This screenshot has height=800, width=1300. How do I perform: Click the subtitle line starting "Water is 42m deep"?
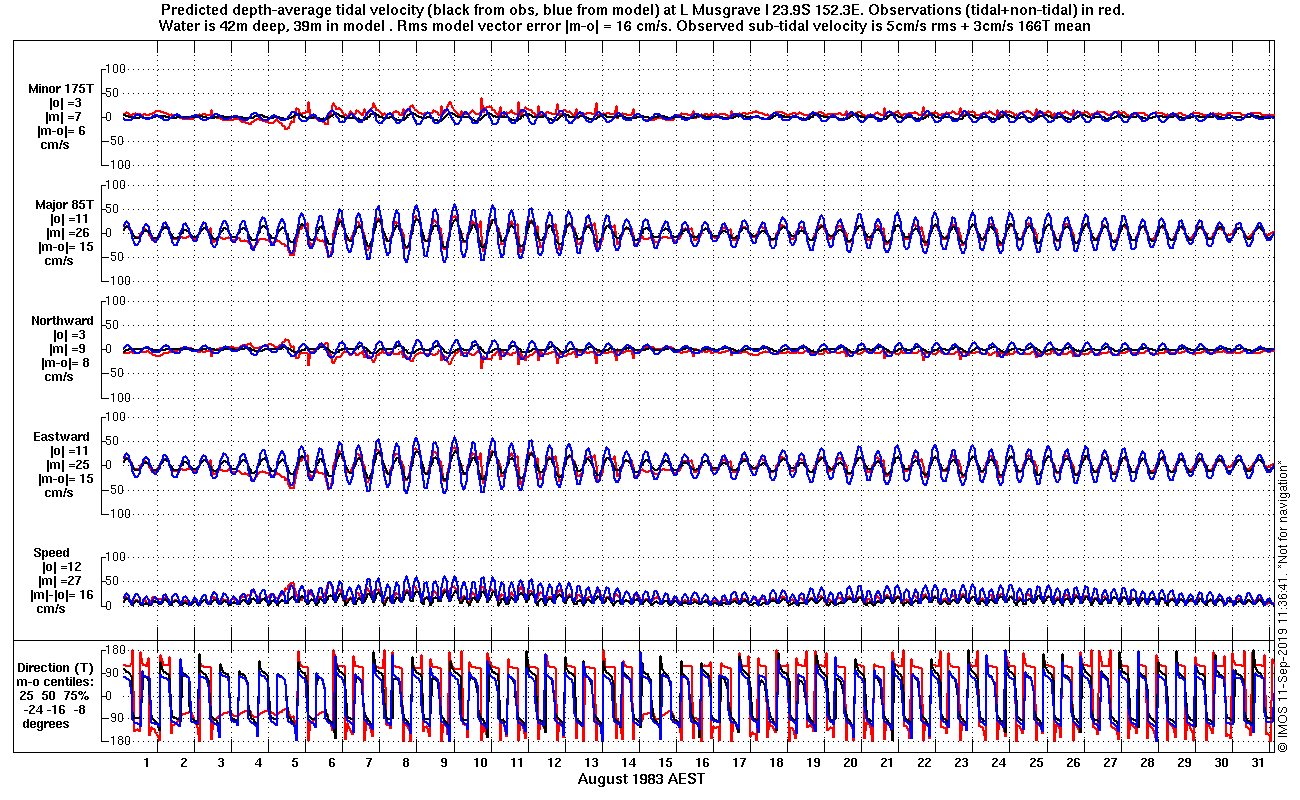(x=624, y=26)
